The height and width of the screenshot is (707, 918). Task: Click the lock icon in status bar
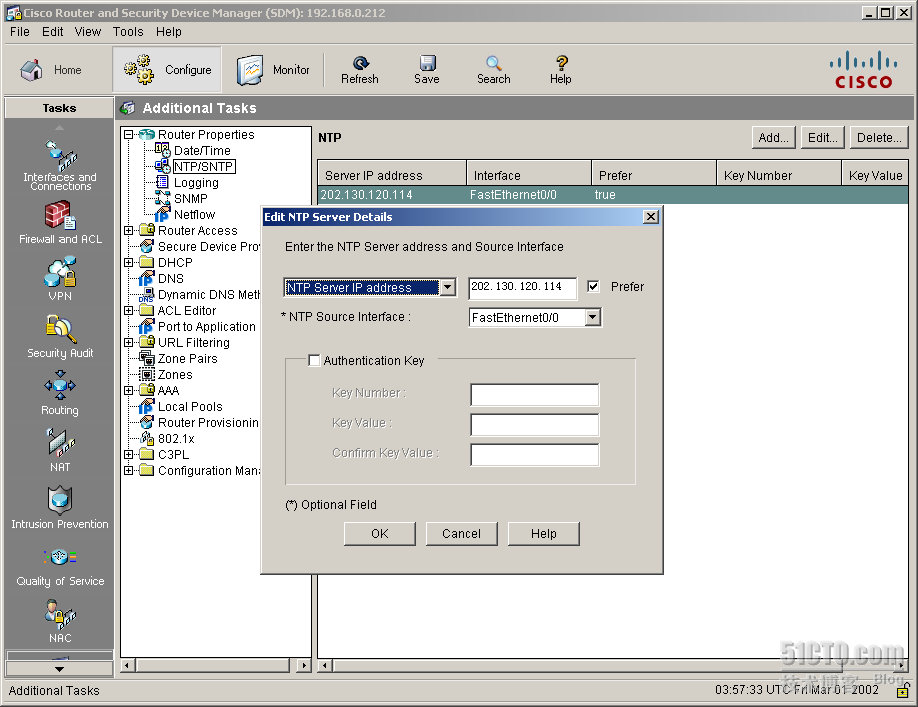pyautogui.click(x=903, y=691)
